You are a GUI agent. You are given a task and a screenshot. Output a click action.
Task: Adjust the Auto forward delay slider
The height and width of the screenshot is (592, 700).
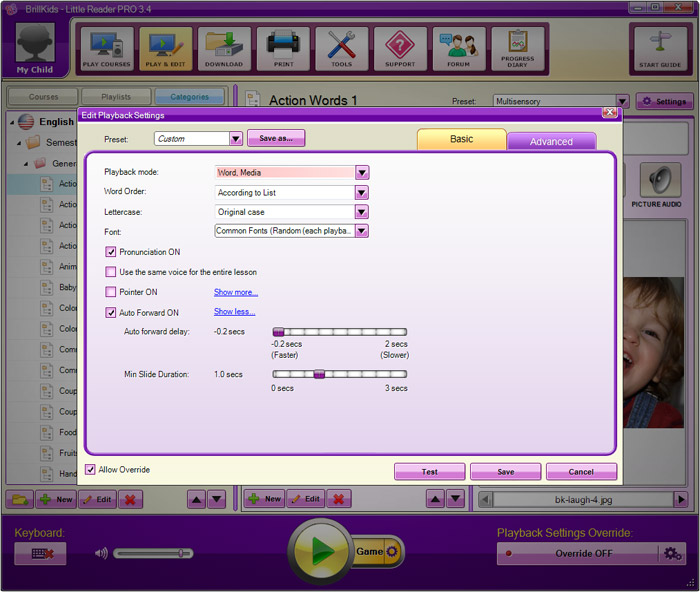coord(278,332)
